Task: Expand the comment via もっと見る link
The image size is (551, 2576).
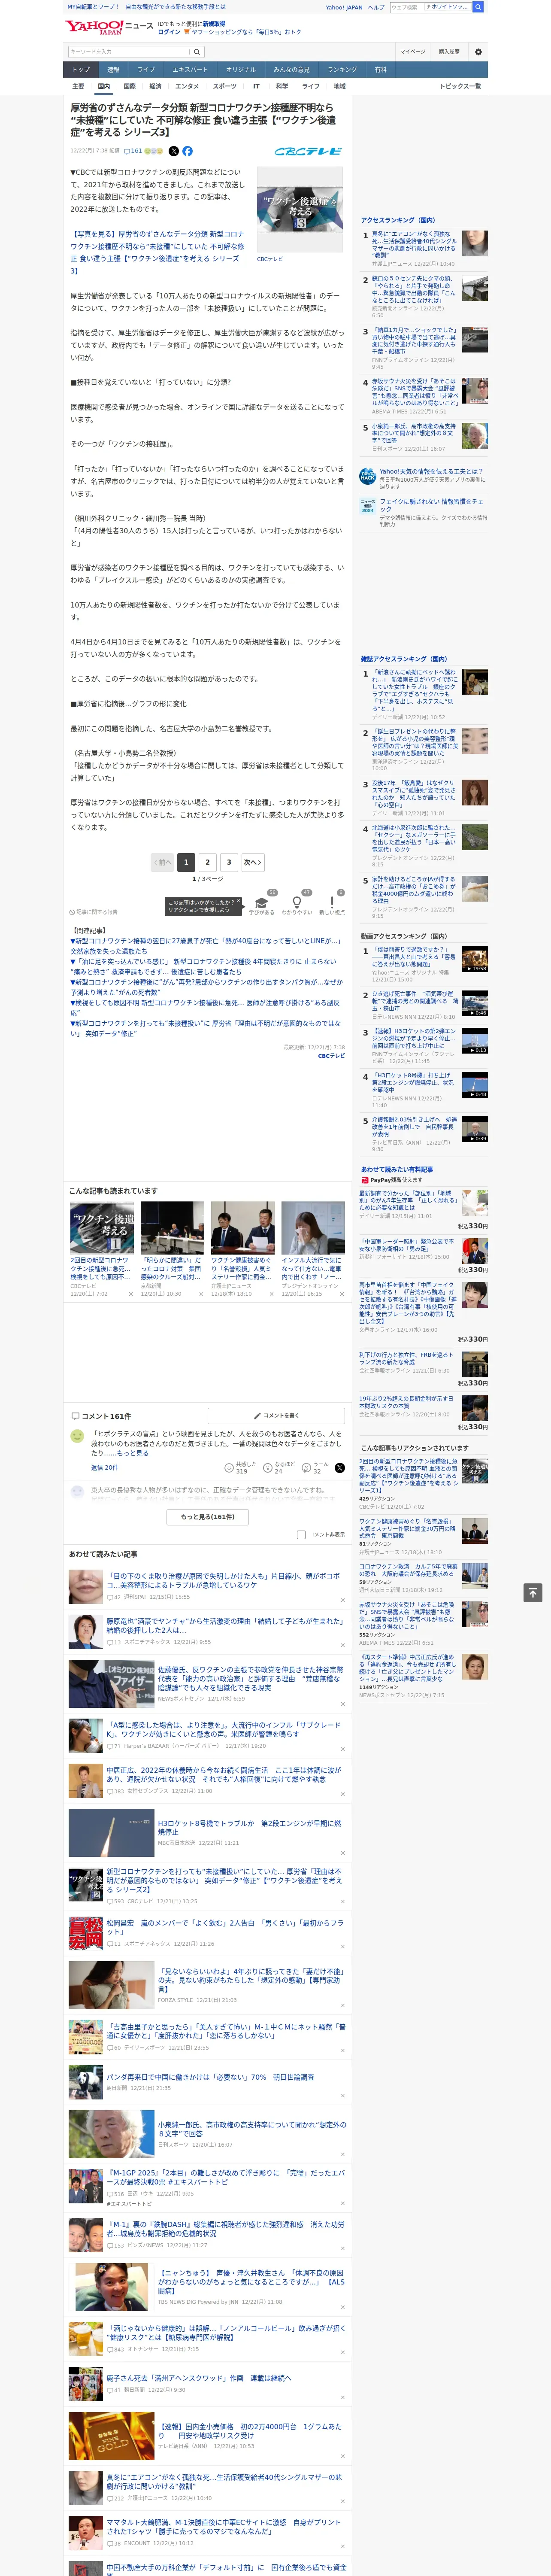Action: click(134, 1453)
